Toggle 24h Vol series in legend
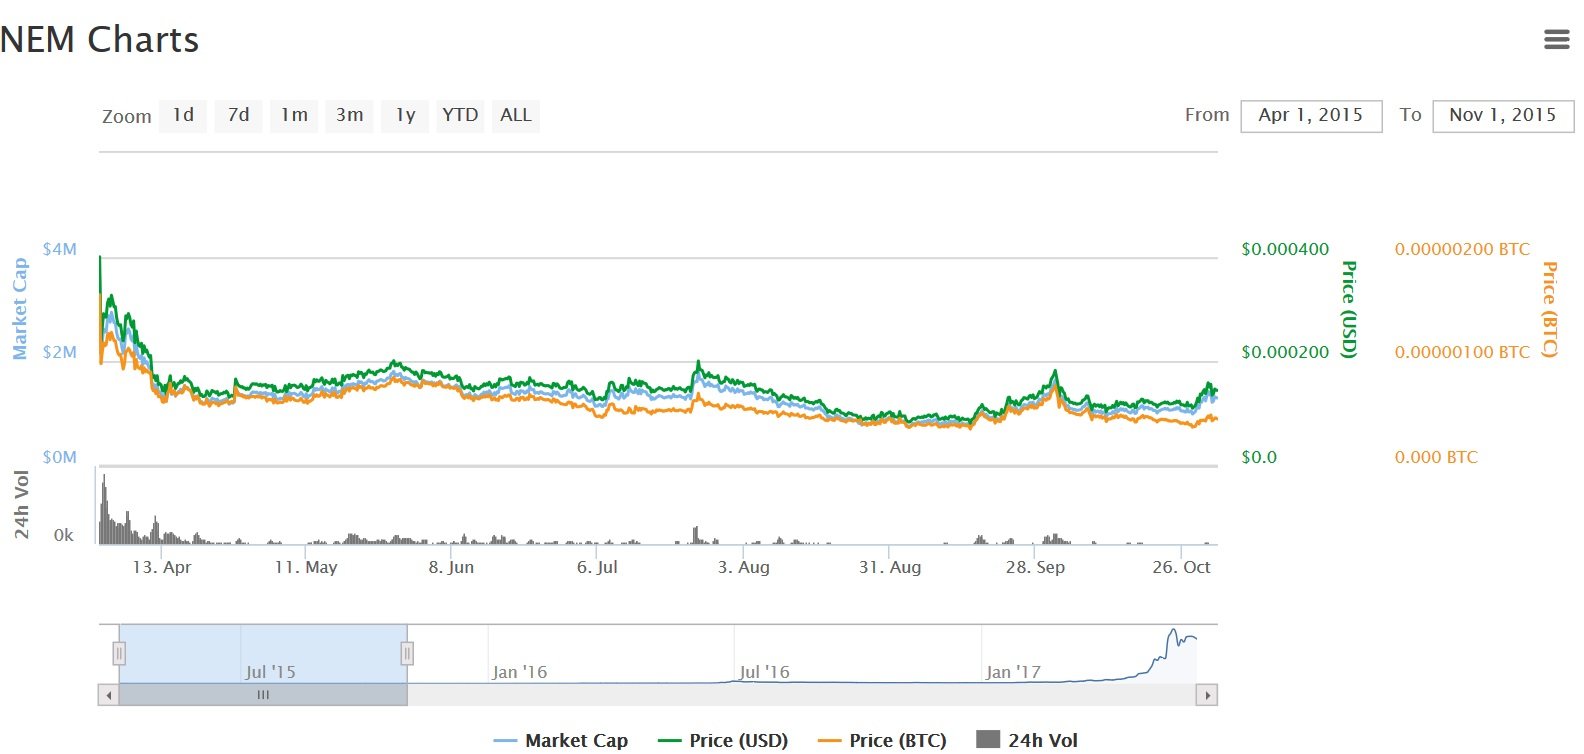The height and width of the screenshot is (754, 1584). click(x=1027, y=740)
